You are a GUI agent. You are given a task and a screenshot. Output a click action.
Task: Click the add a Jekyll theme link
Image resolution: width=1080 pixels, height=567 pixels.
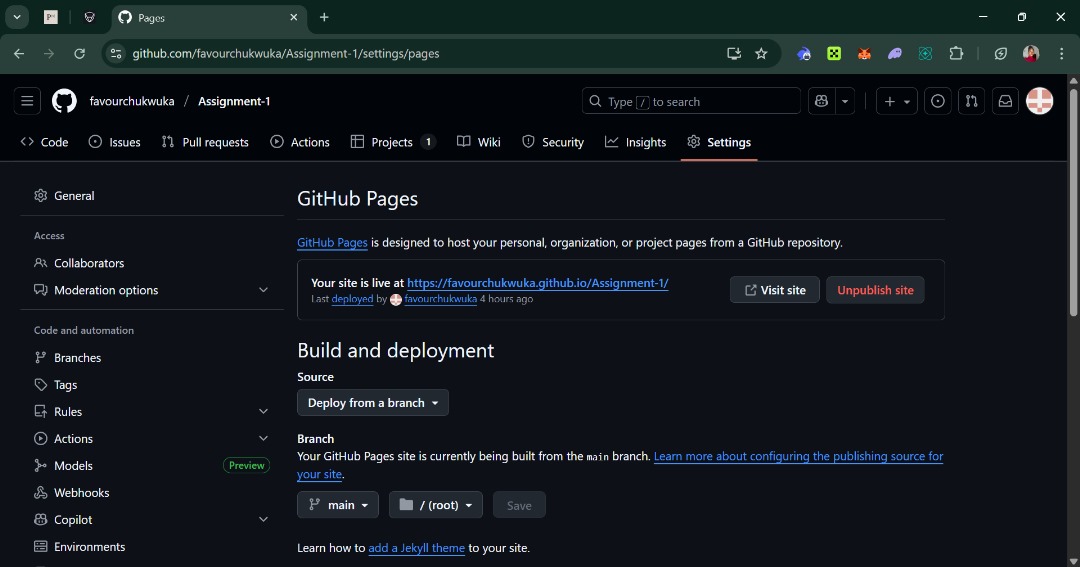(x=416, y=548)
